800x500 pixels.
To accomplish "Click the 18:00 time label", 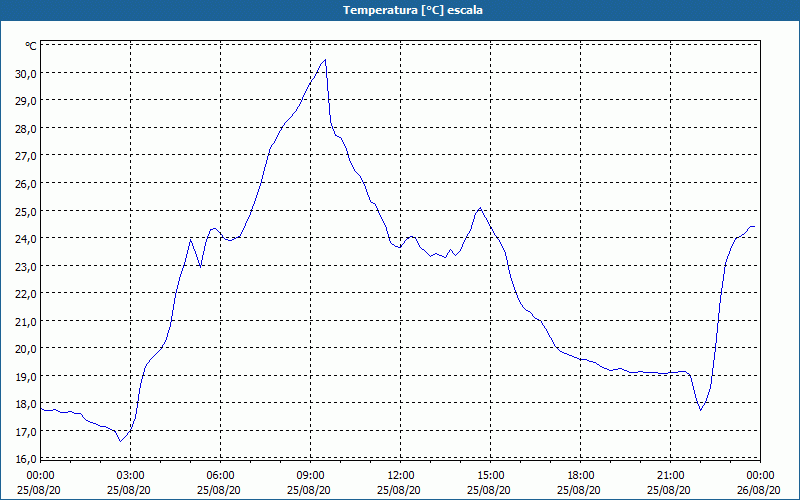I will click(581, 476).
